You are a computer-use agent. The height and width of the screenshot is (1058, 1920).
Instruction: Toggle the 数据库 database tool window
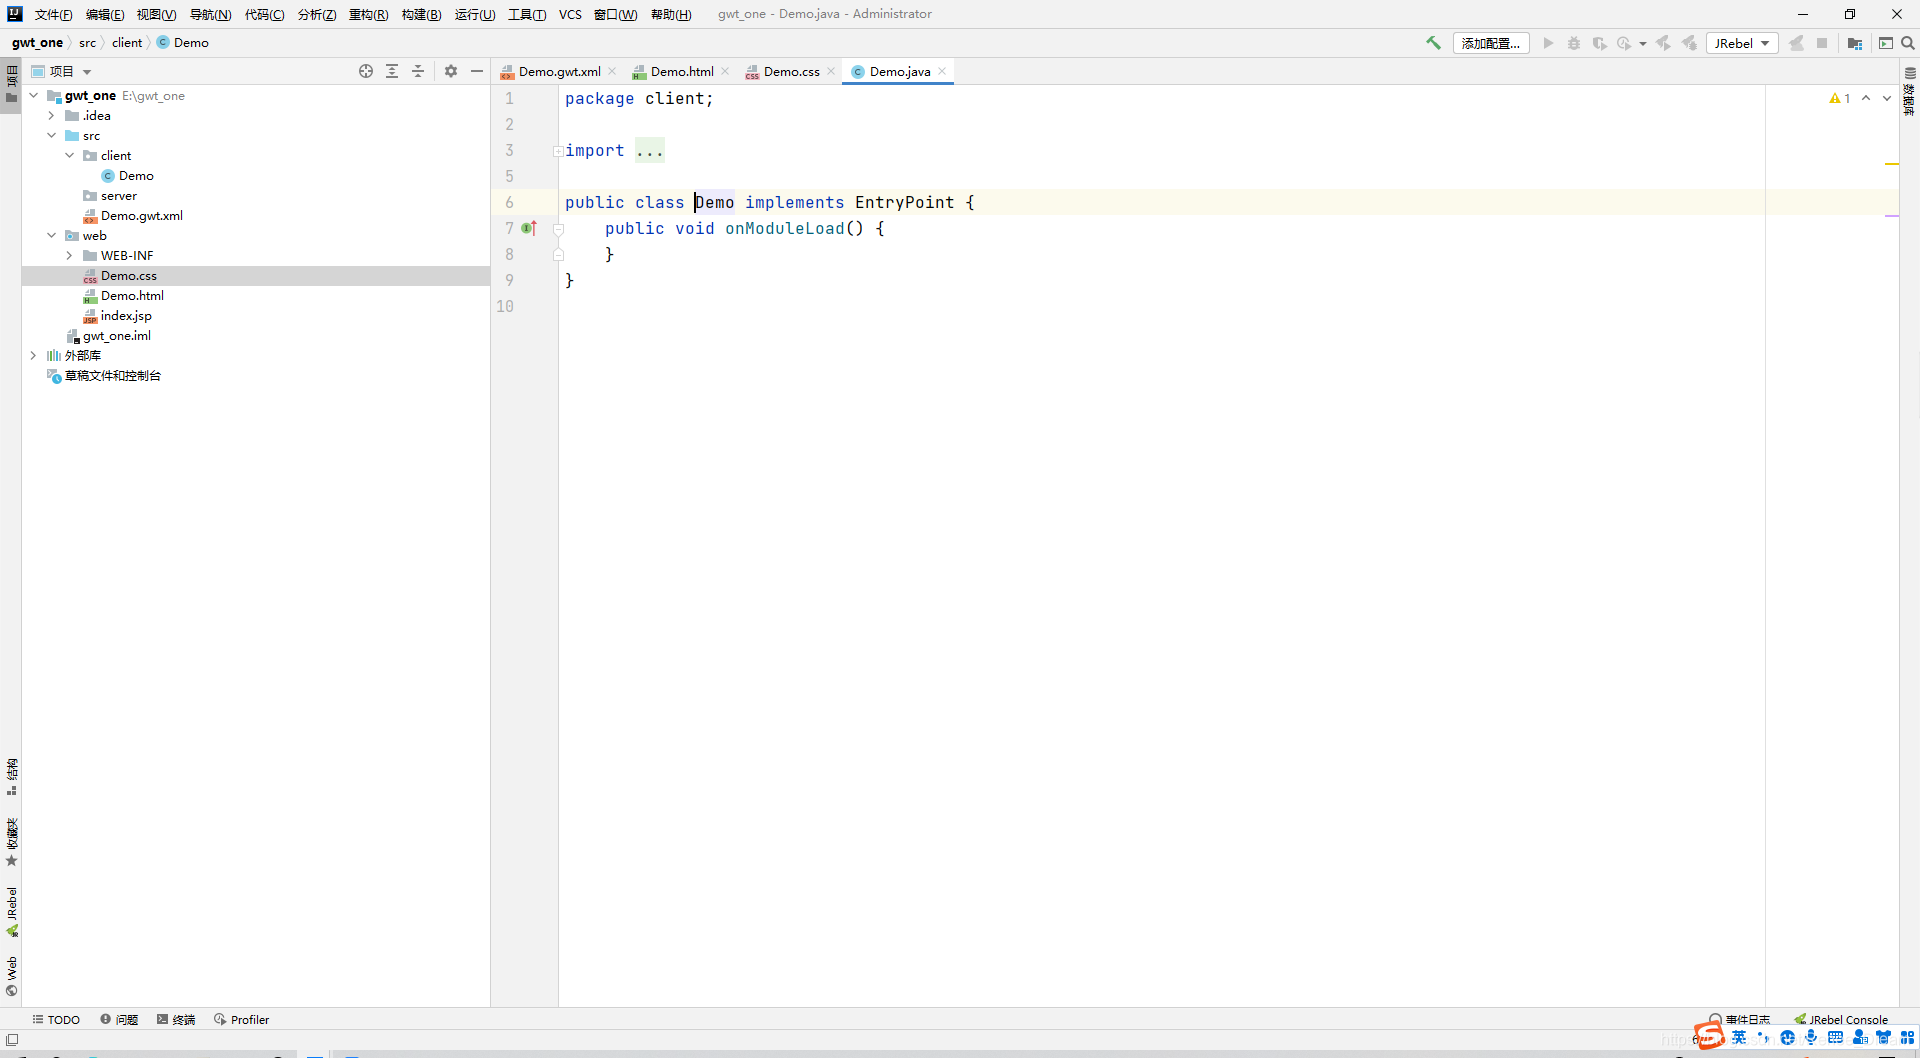(1909, 91)
